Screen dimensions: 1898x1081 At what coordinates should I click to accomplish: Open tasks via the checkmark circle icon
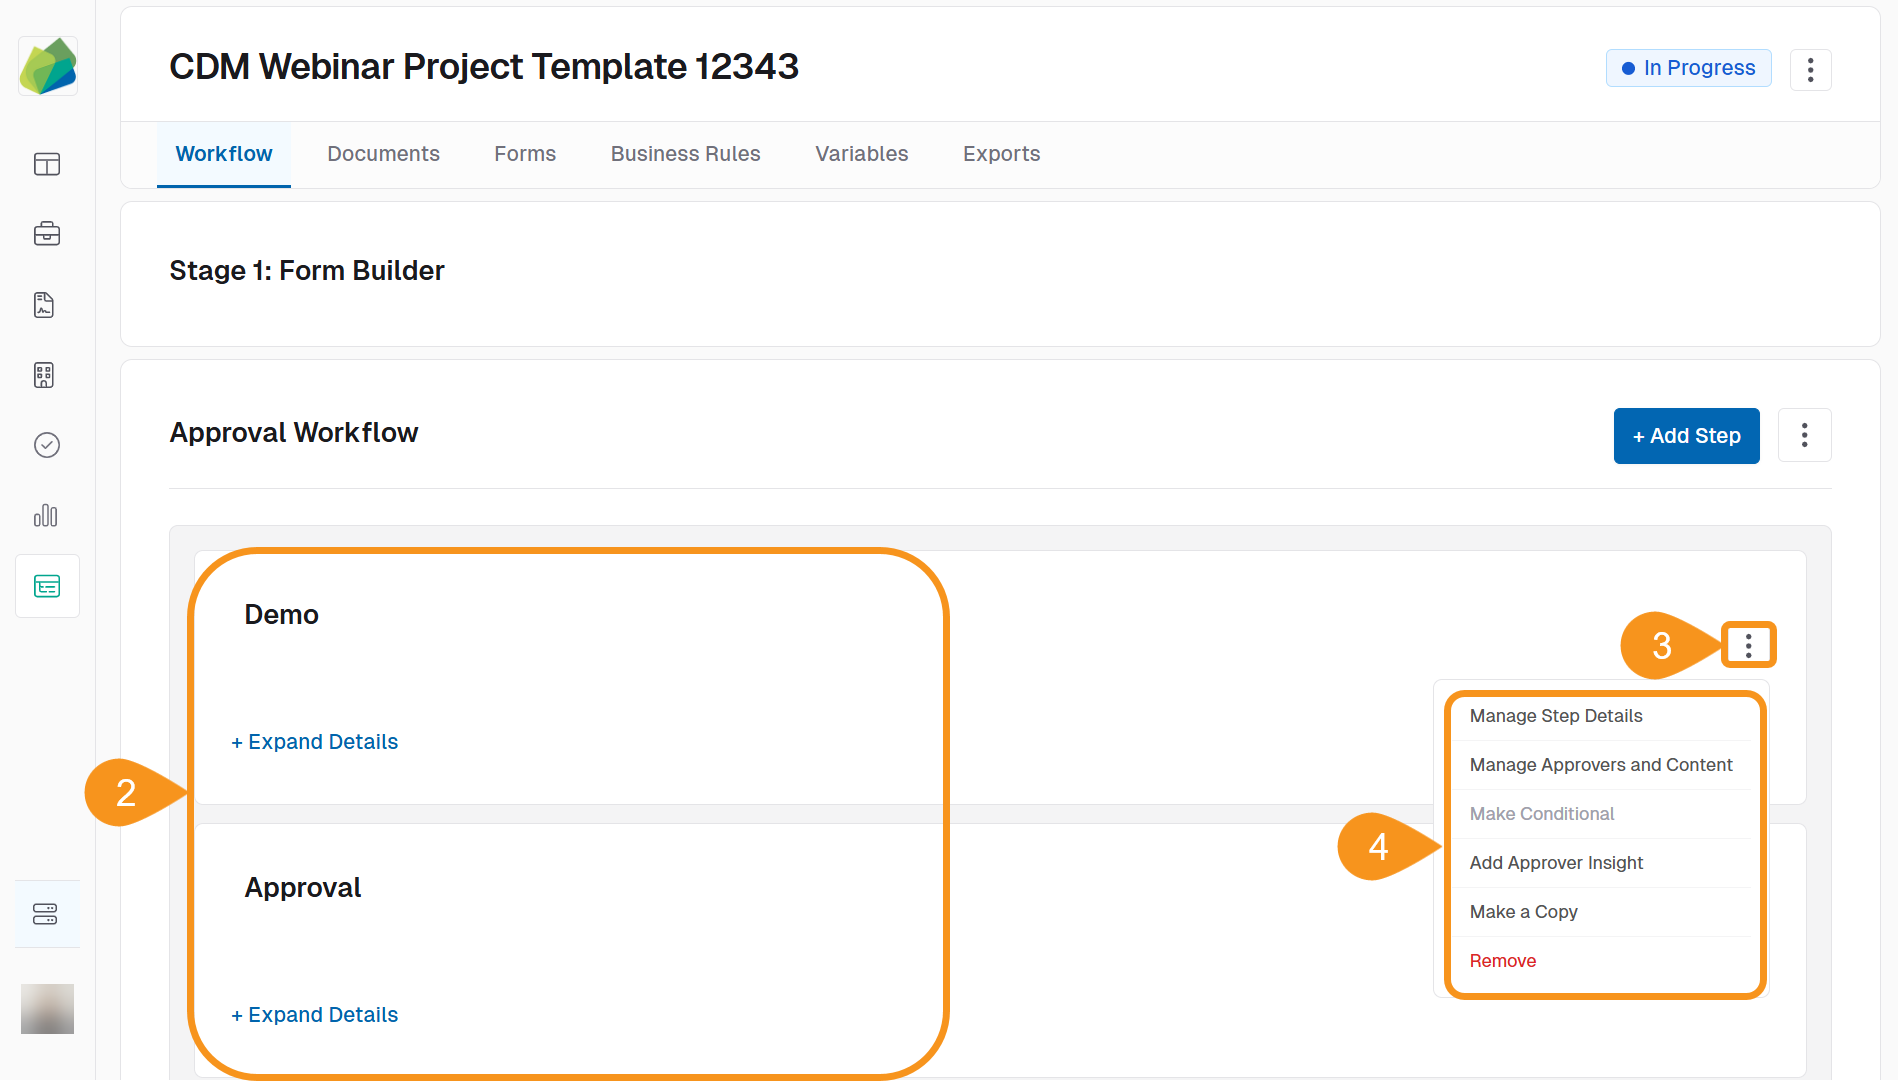tap(47, 445)
